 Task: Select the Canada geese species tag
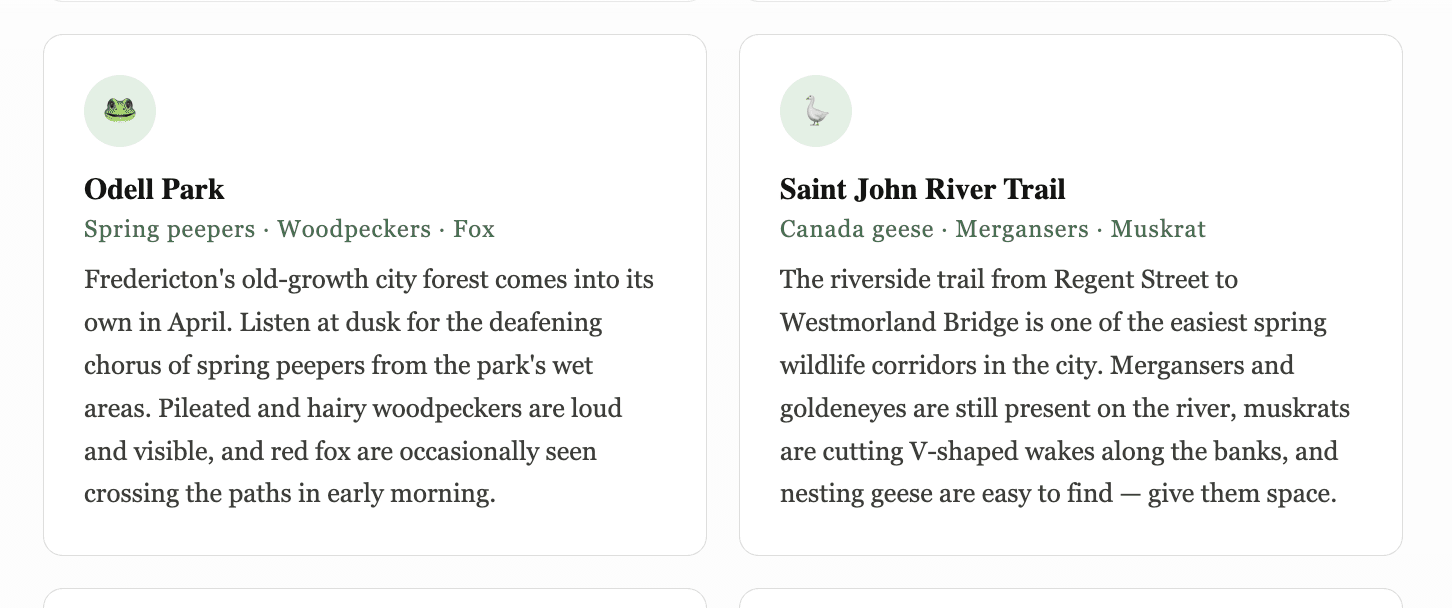(856, 229)
